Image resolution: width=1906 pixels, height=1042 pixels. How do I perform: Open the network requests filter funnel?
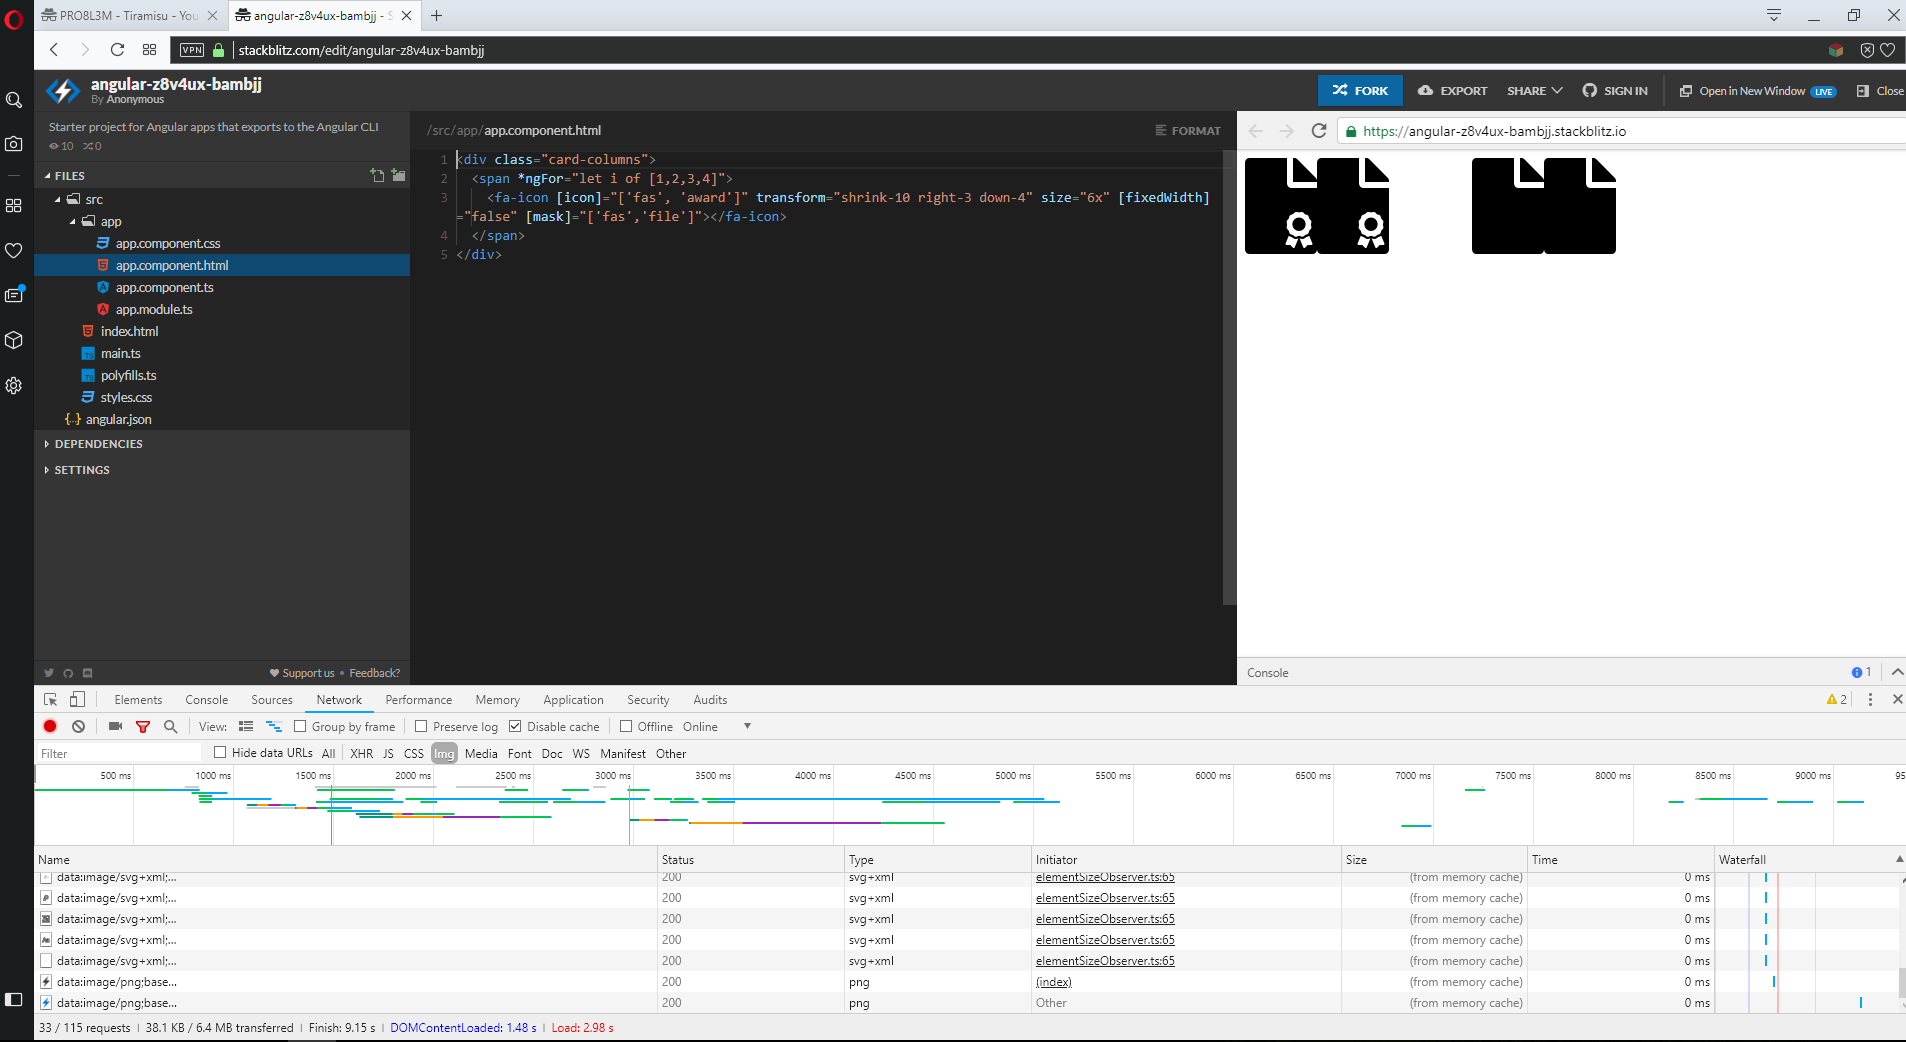tap(143, 726)
